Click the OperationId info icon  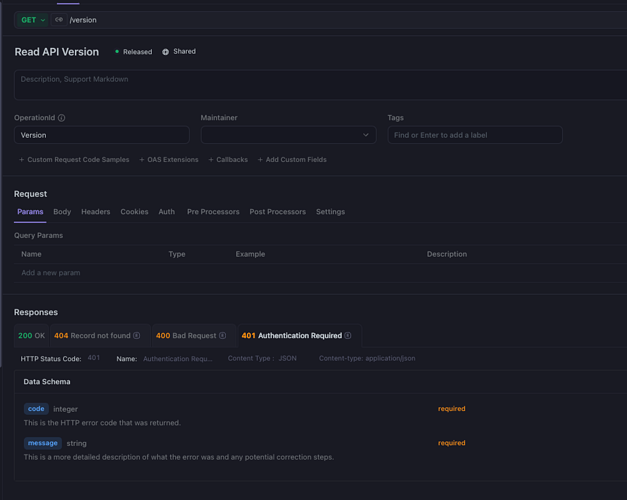(x=61, y=118)
